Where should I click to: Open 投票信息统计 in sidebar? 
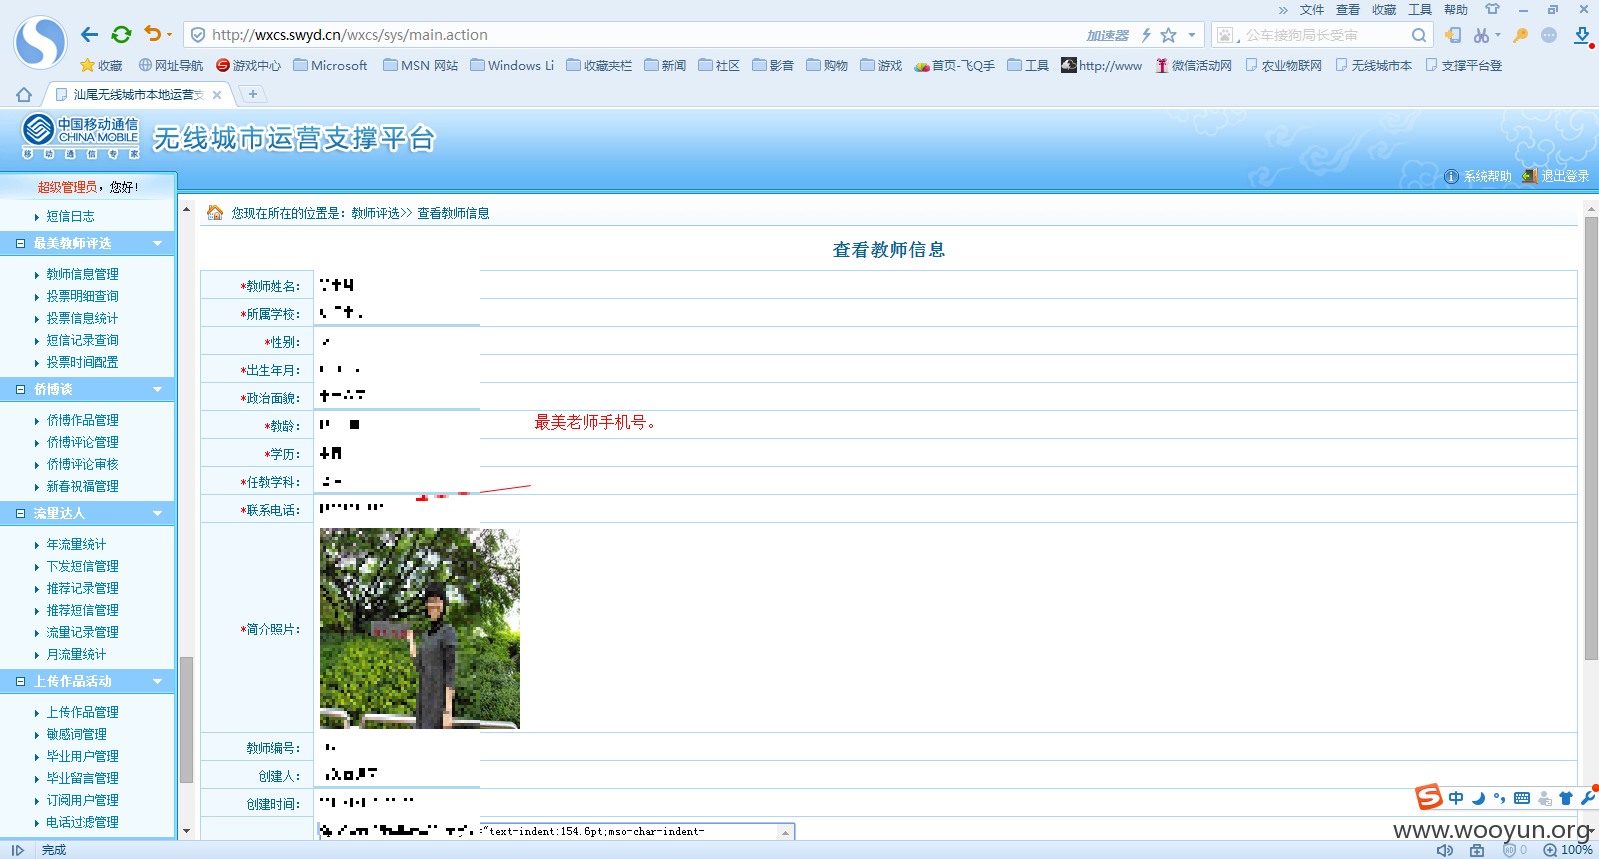click(82, 318)
